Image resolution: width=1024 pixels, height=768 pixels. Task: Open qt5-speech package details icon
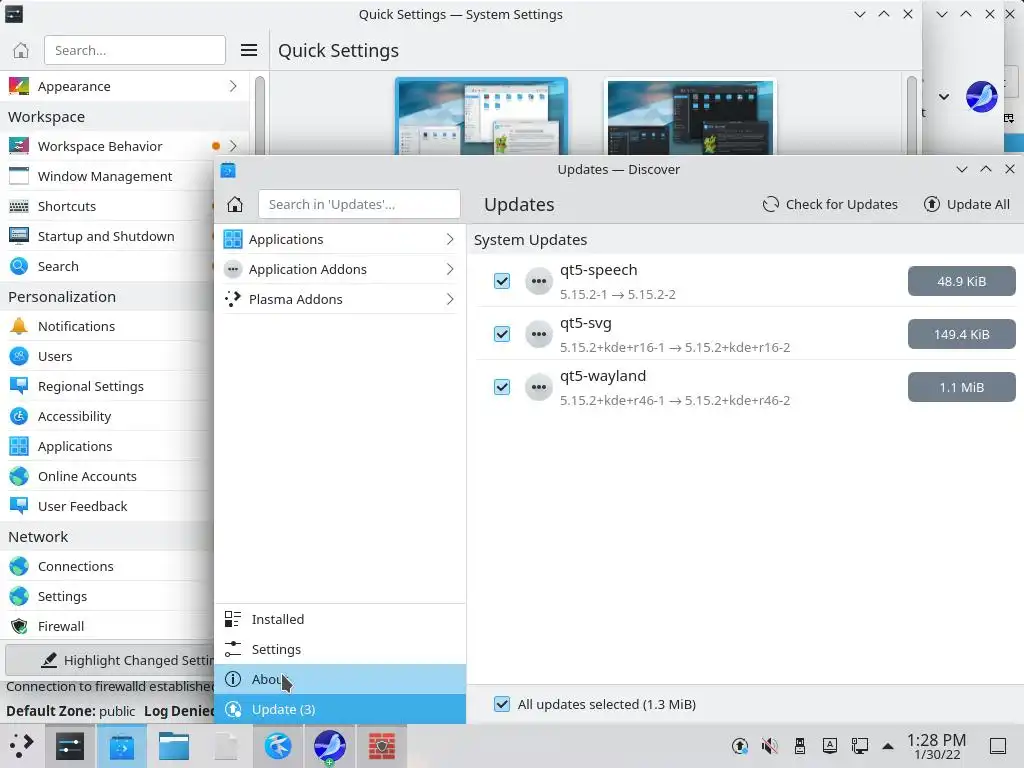tap(539, 281)
